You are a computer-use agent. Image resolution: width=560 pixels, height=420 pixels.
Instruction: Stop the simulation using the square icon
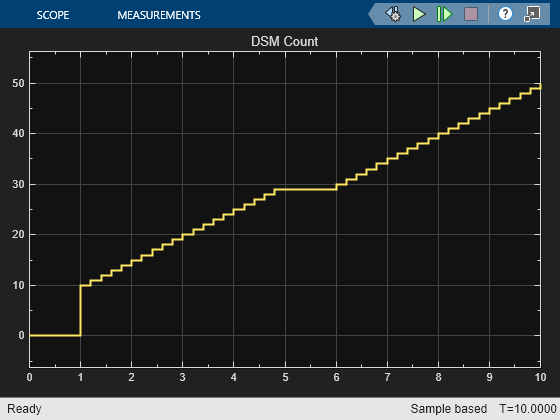[471, 14]
